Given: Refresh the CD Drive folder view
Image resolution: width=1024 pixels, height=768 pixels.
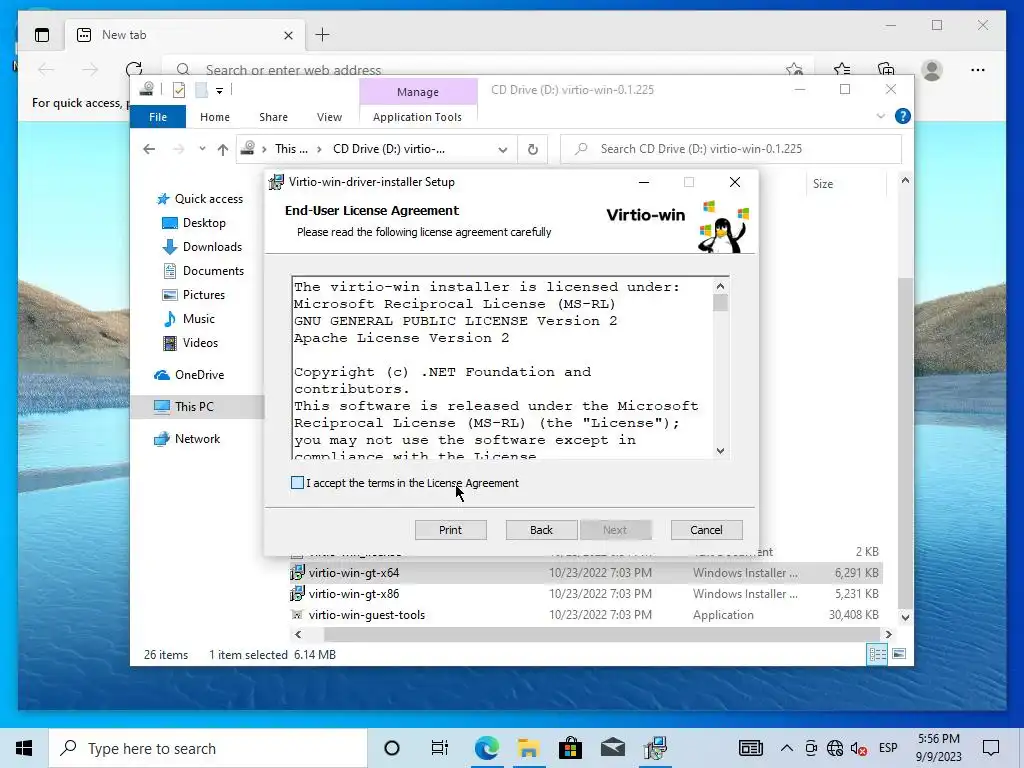Looking at the screenshot, I should 533,149.
